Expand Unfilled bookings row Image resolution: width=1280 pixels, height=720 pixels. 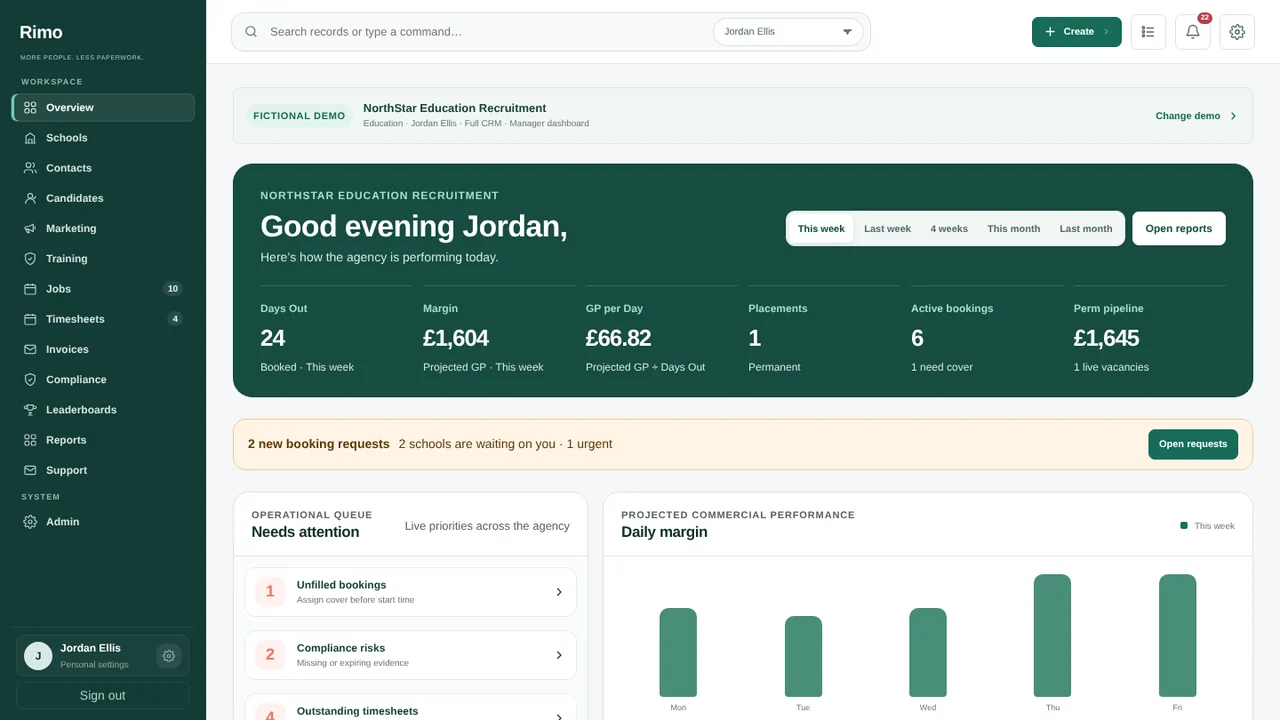click(410, 592)
